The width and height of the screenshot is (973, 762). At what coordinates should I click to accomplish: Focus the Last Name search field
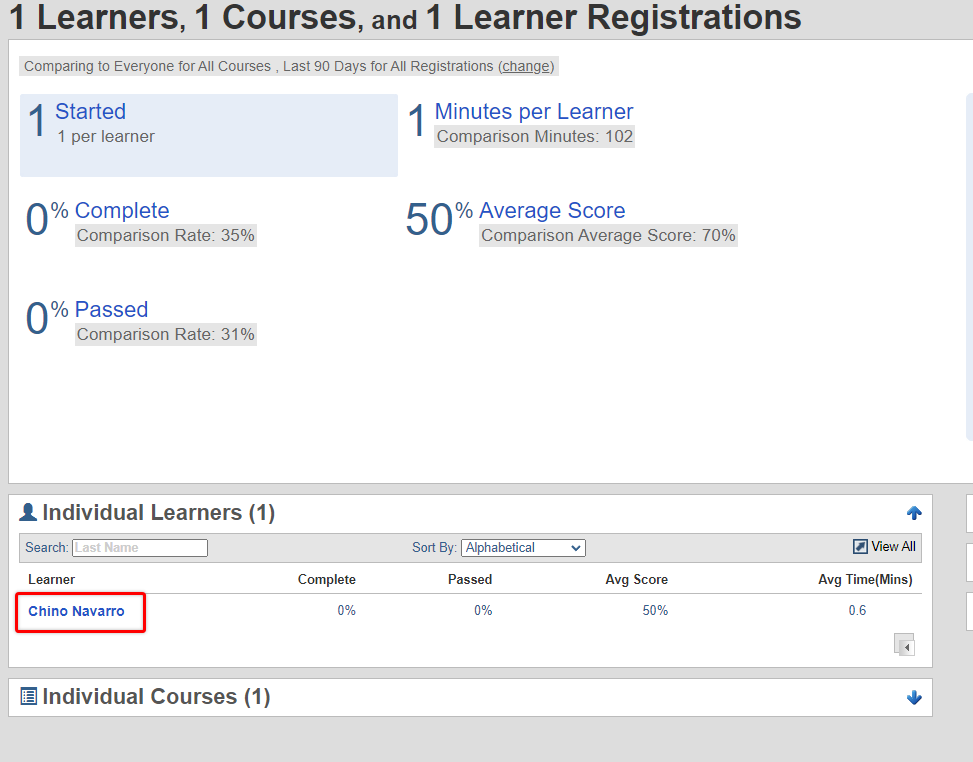140,547
